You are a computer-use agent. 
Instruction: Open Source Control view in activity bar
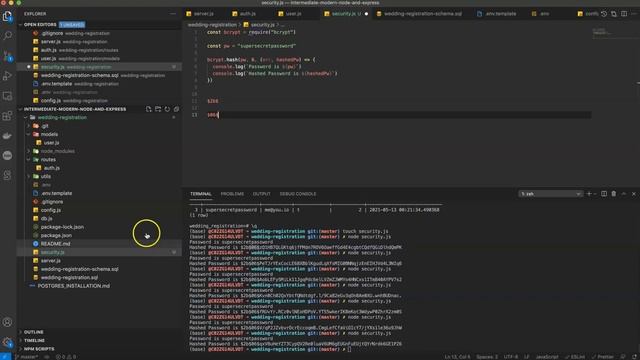(7, 56)
